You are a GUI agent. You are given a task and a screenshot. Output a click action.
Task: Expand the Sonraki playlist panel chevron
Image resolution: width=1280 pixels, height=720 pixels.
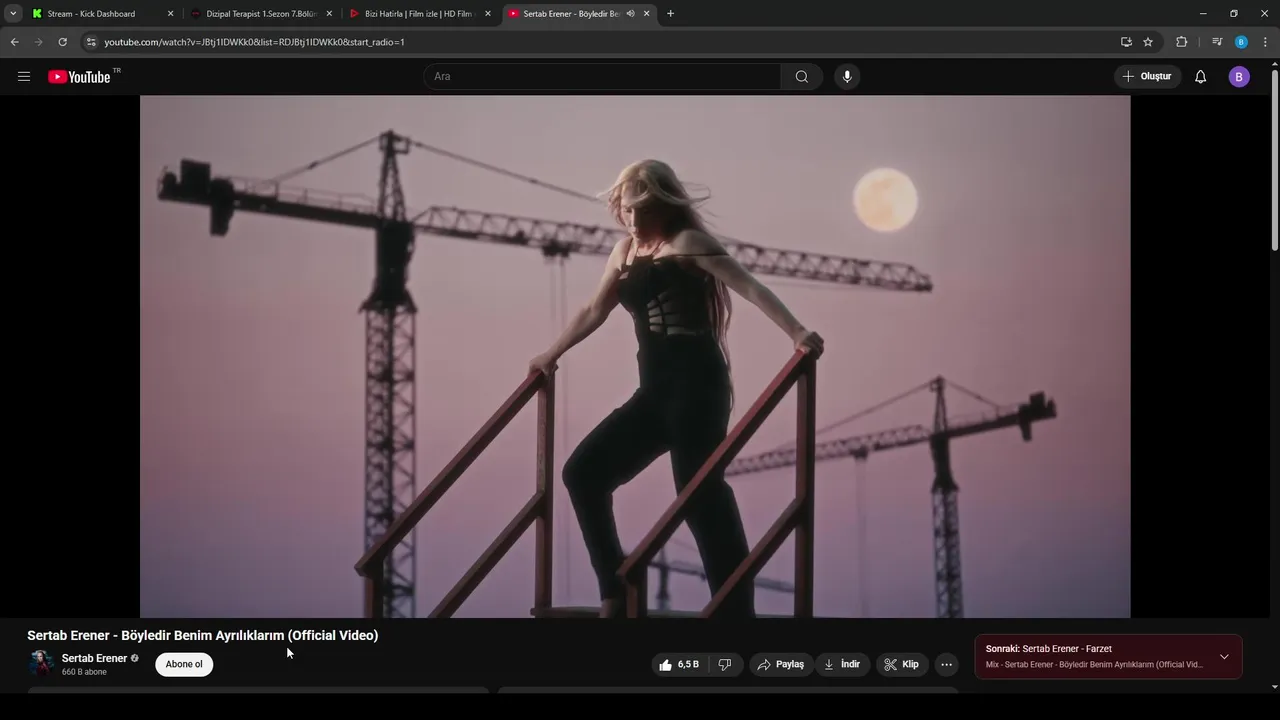point(1224,657)
